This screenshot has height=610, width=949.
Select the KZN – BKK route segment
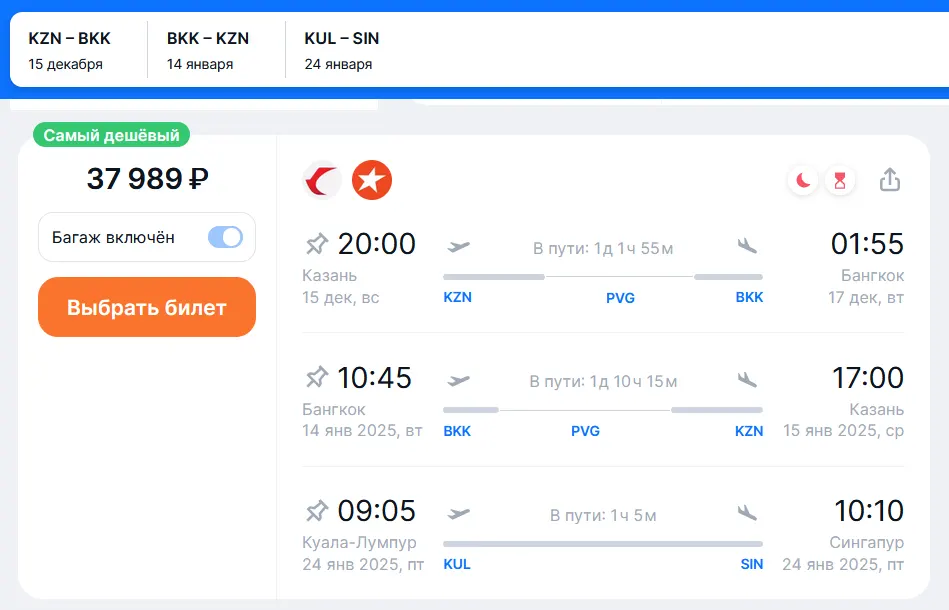pyautogui.click(x=70, y=50)
